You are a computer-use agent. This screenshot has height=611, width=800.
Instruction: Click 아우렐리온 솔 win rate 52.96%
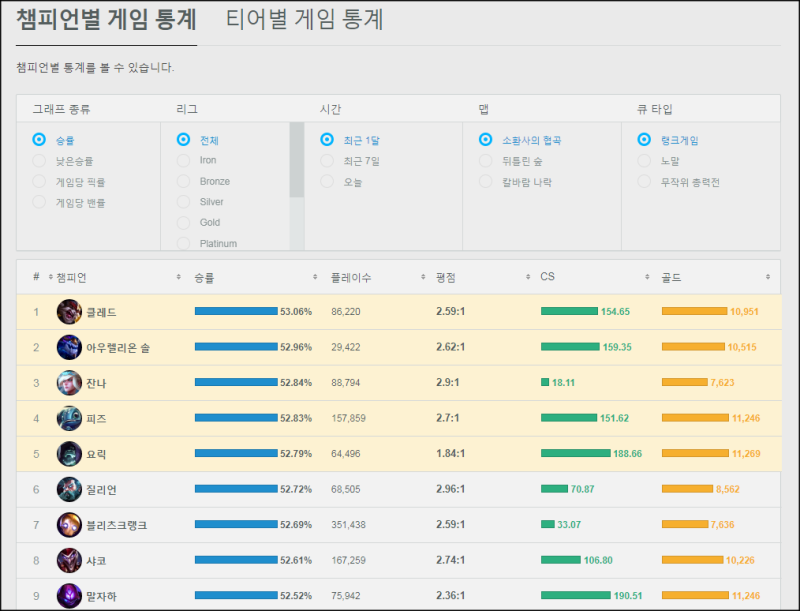click(296, 347)
